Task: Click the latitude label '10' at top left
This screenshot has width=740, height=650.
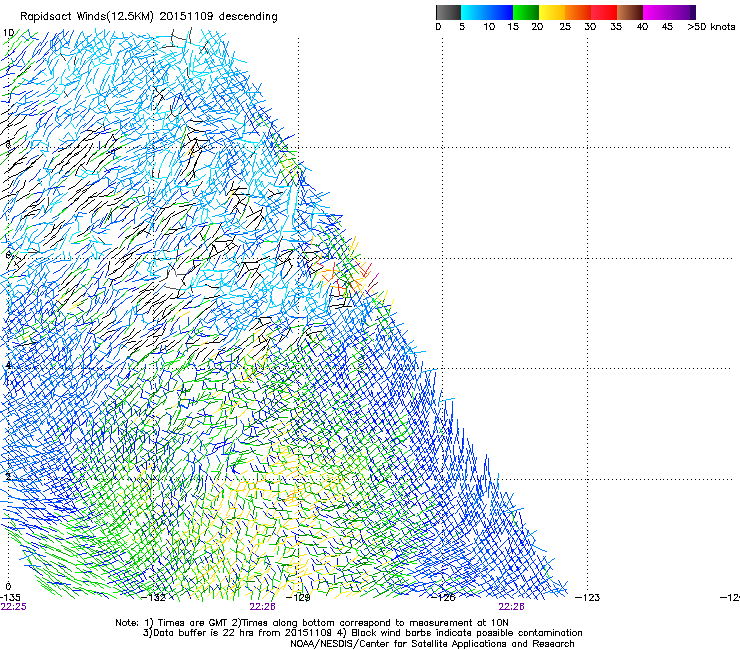Action: pyautogui.click(x=8, y=33)
